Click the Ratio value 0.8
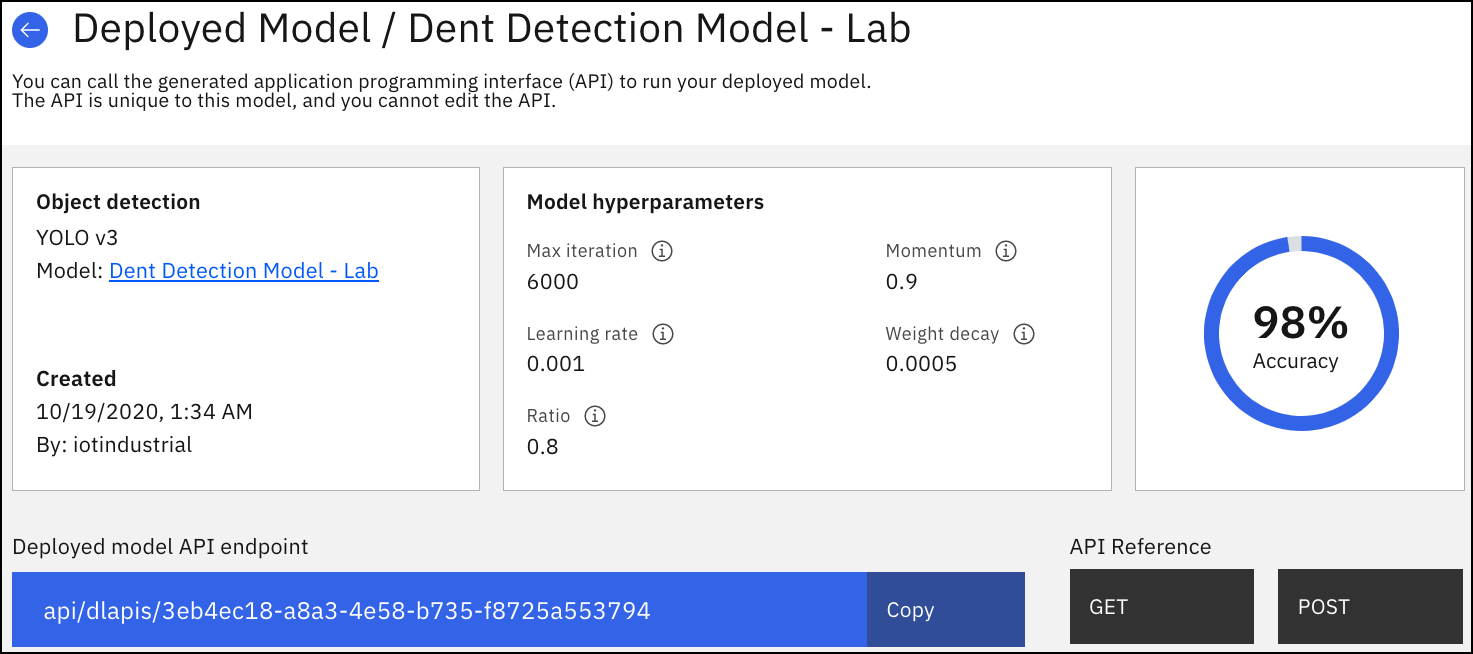Viewport: 1473px width, 654px height. [x=542, y=447]
